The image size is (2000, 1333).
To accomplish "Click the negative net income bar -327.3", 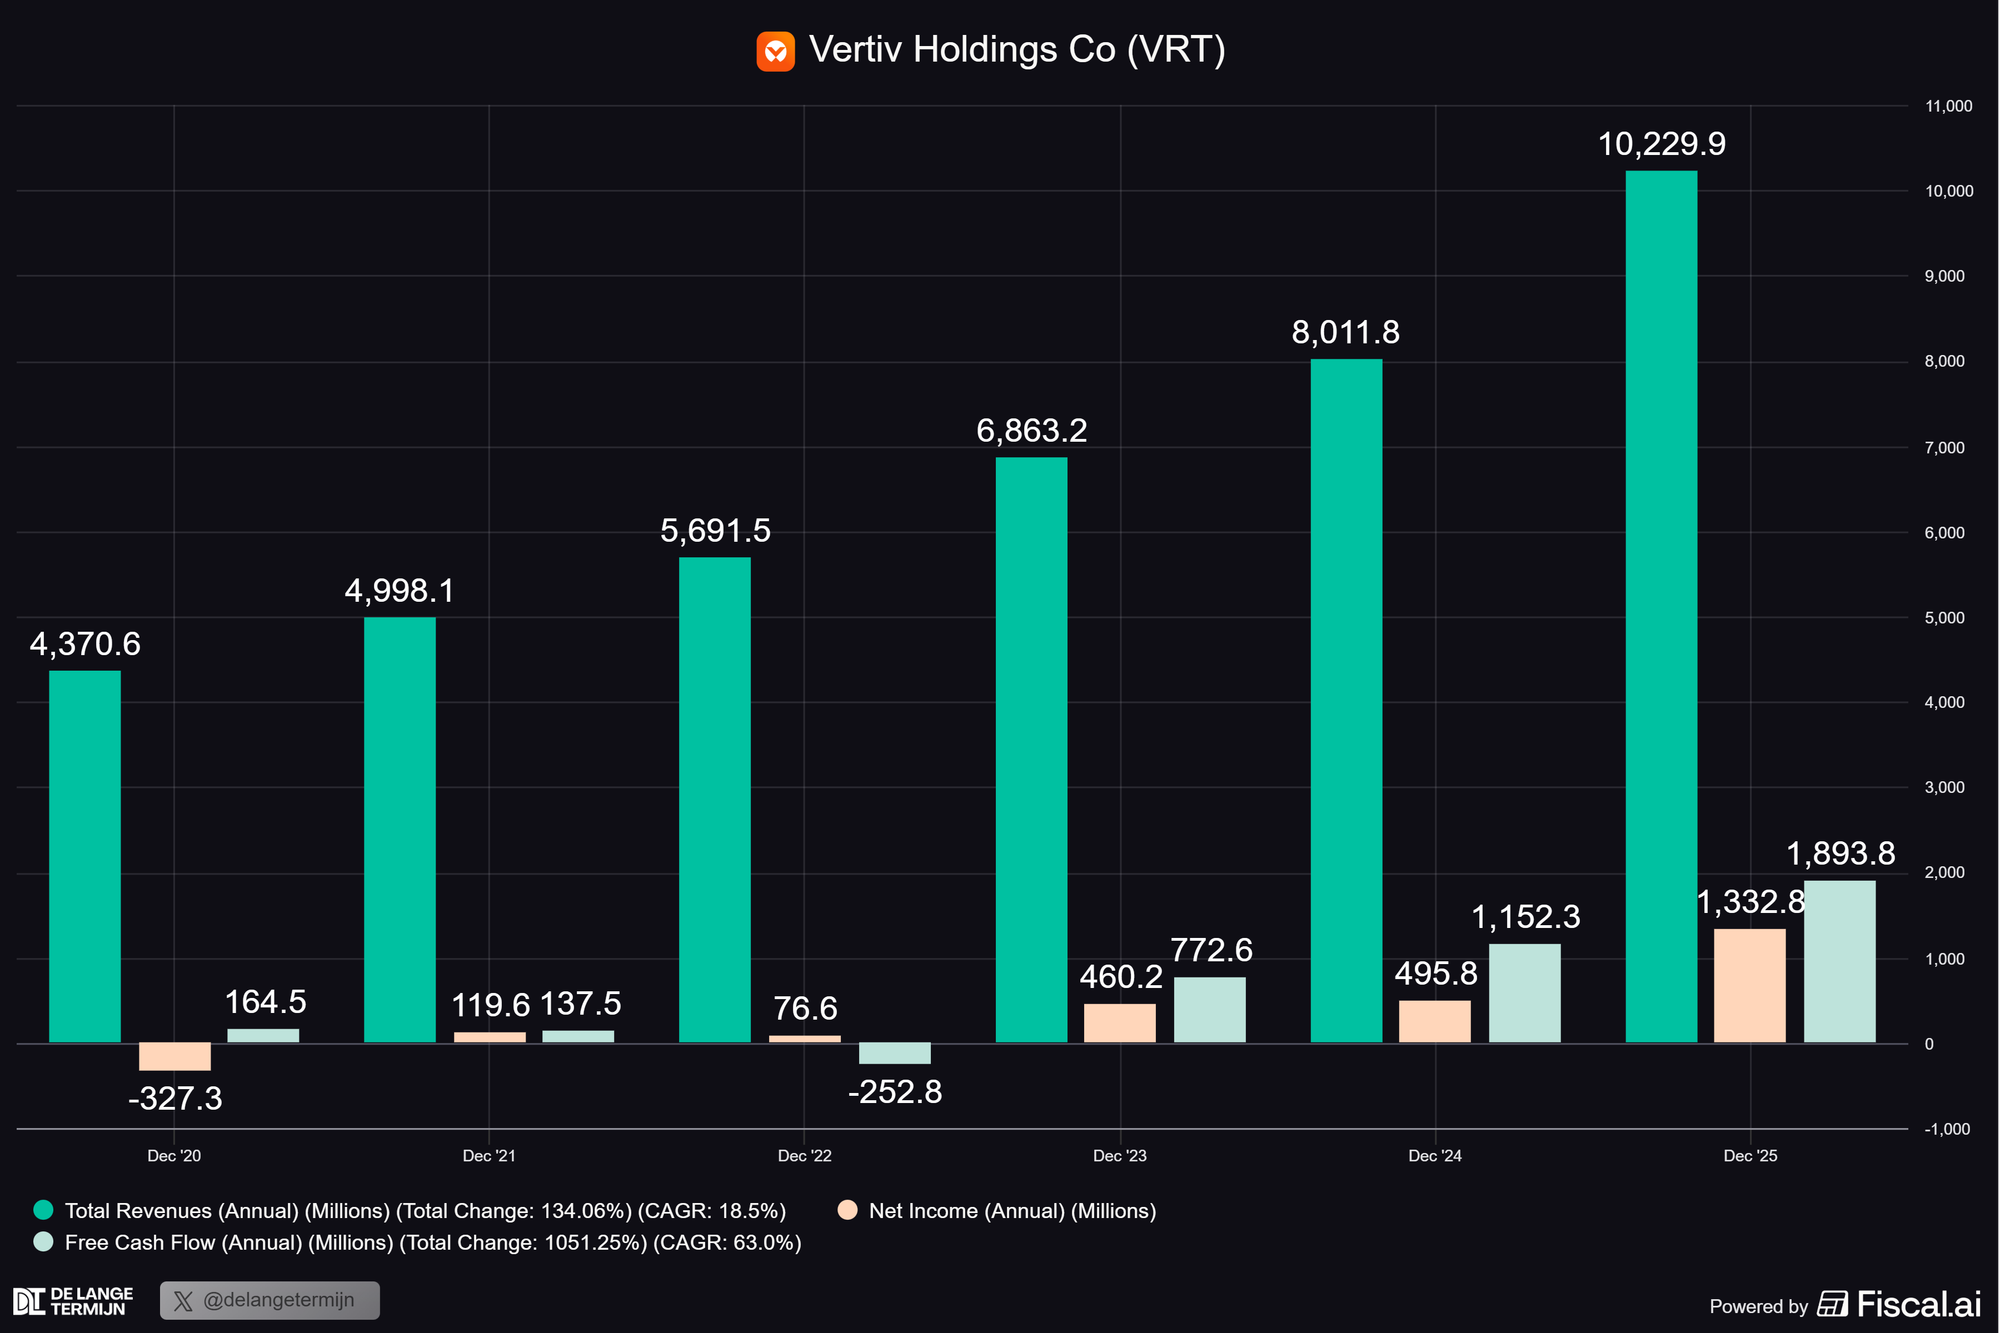I will (x=175, y=1056).
